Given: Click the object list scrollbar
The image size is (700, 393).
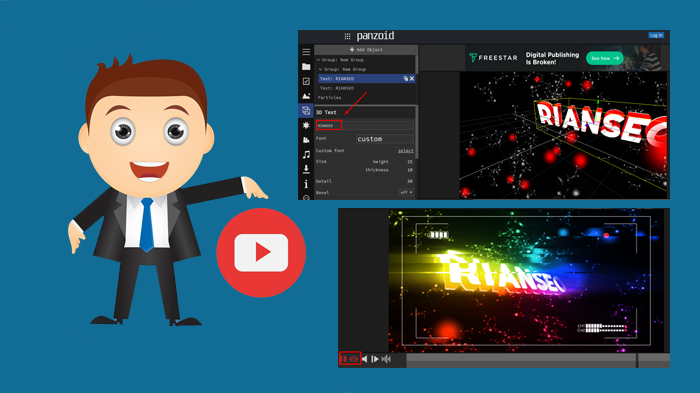Looking at the screenshot, I should 417,65.
